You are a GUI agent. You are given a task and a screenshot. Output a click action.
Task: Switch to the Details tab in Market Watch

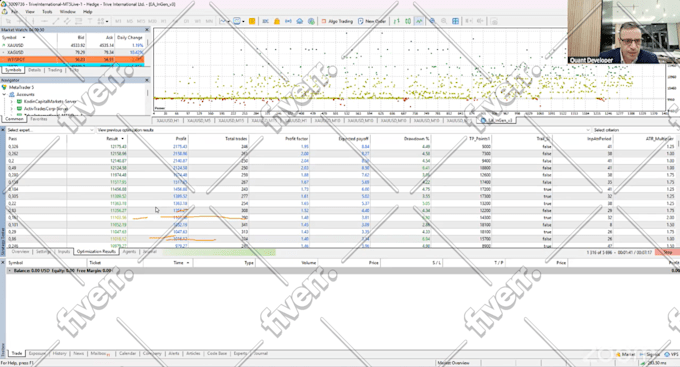click(35, 70)
